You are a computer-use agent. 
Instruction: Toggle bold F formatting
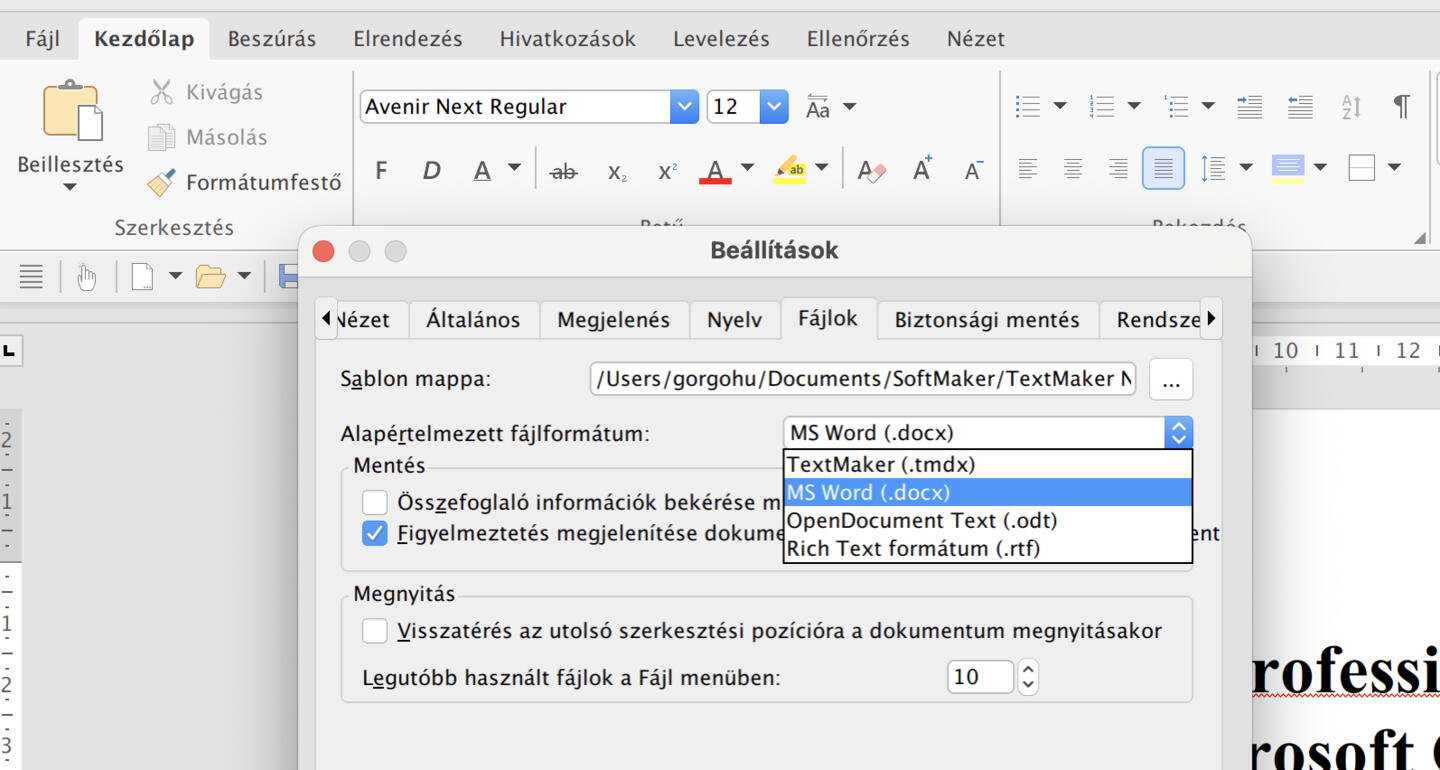[381, 171]
